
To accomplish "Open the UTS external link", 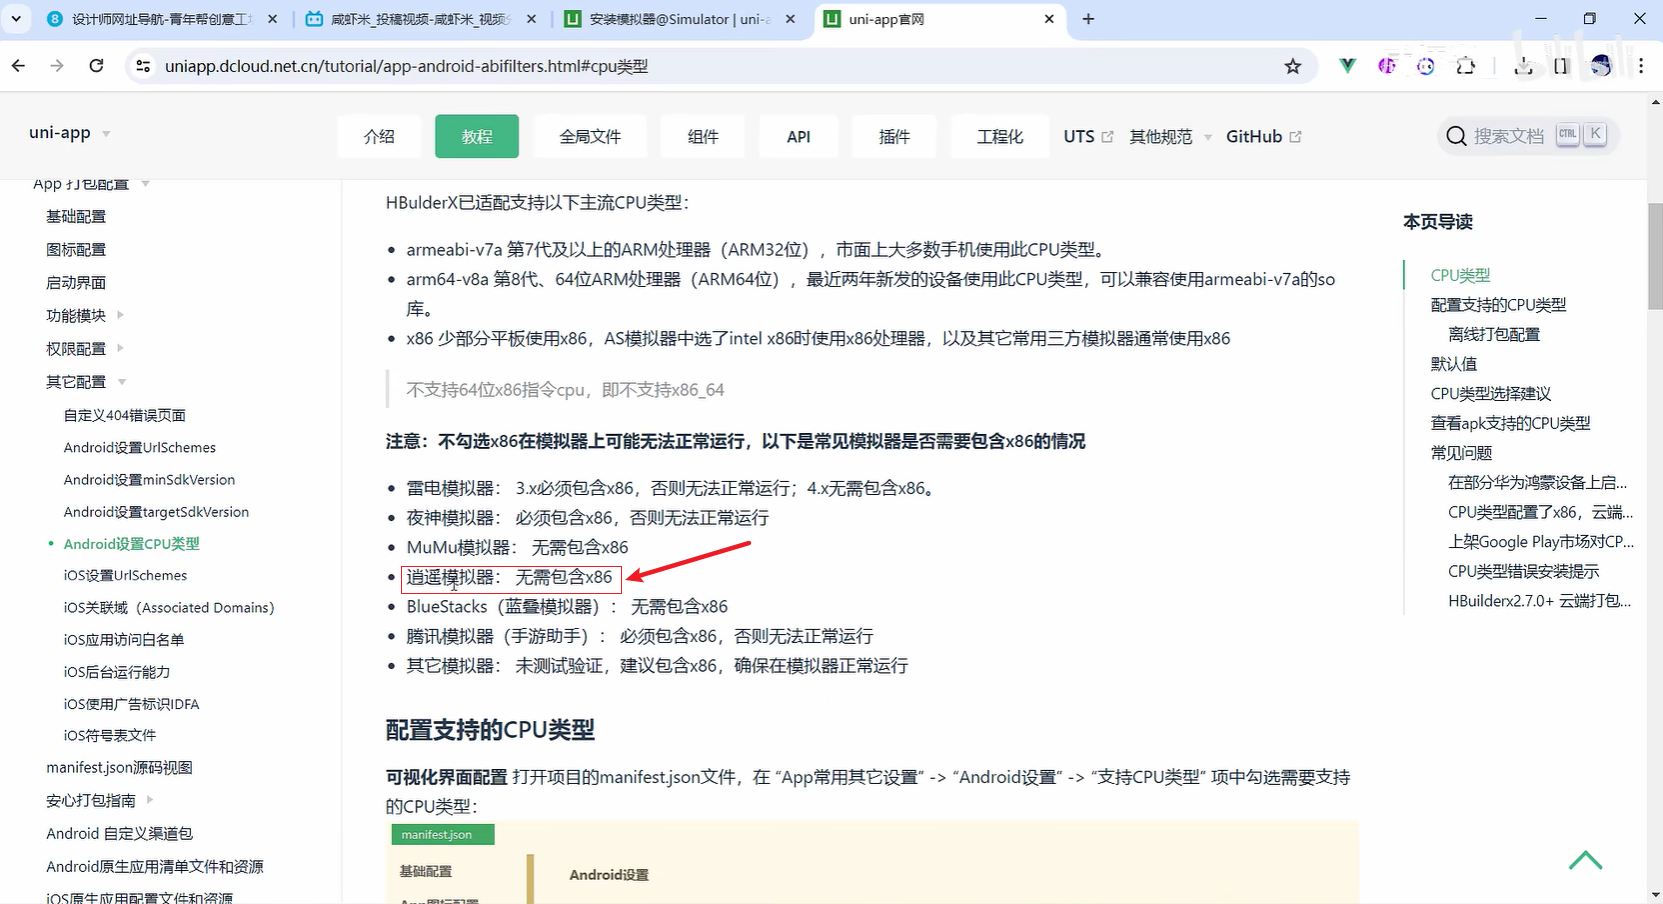I will [x=1088, y=136].
